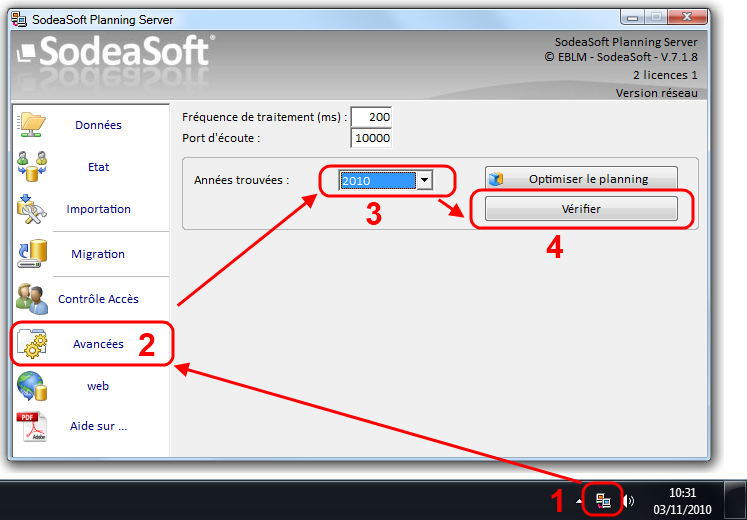747x520 pixels.
Task: Open the Aide sur ... label
Action: pos(99,426)
